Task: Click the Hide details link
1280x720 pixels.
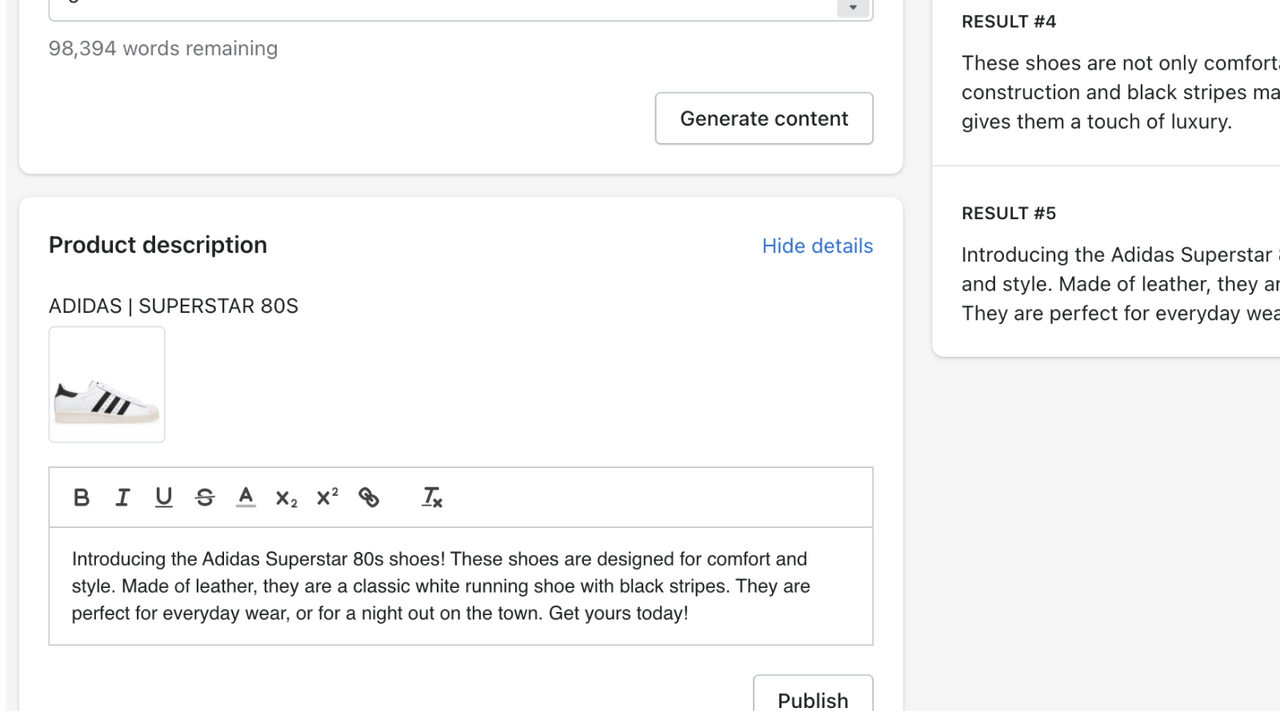Action: (817, 246)
